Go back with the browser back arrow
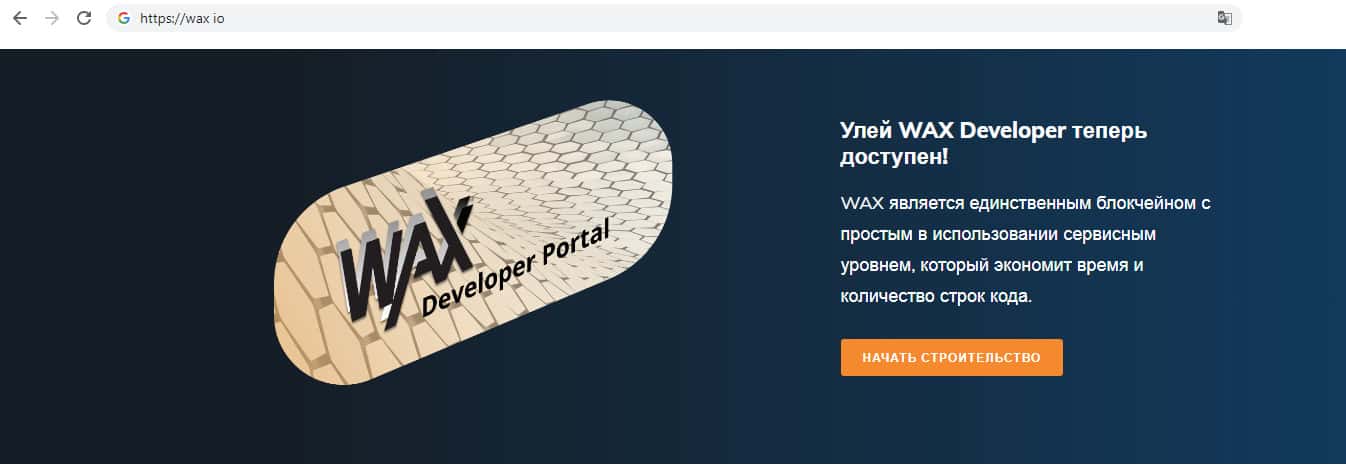The image size is (1346, 465). 19,18
